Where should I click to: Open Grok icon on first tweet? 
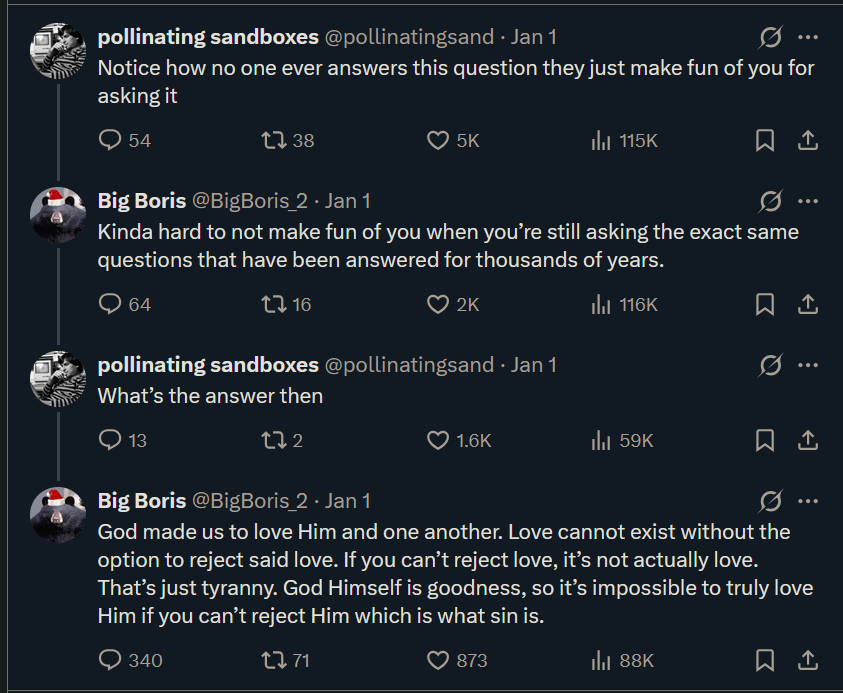click(770, 38)
